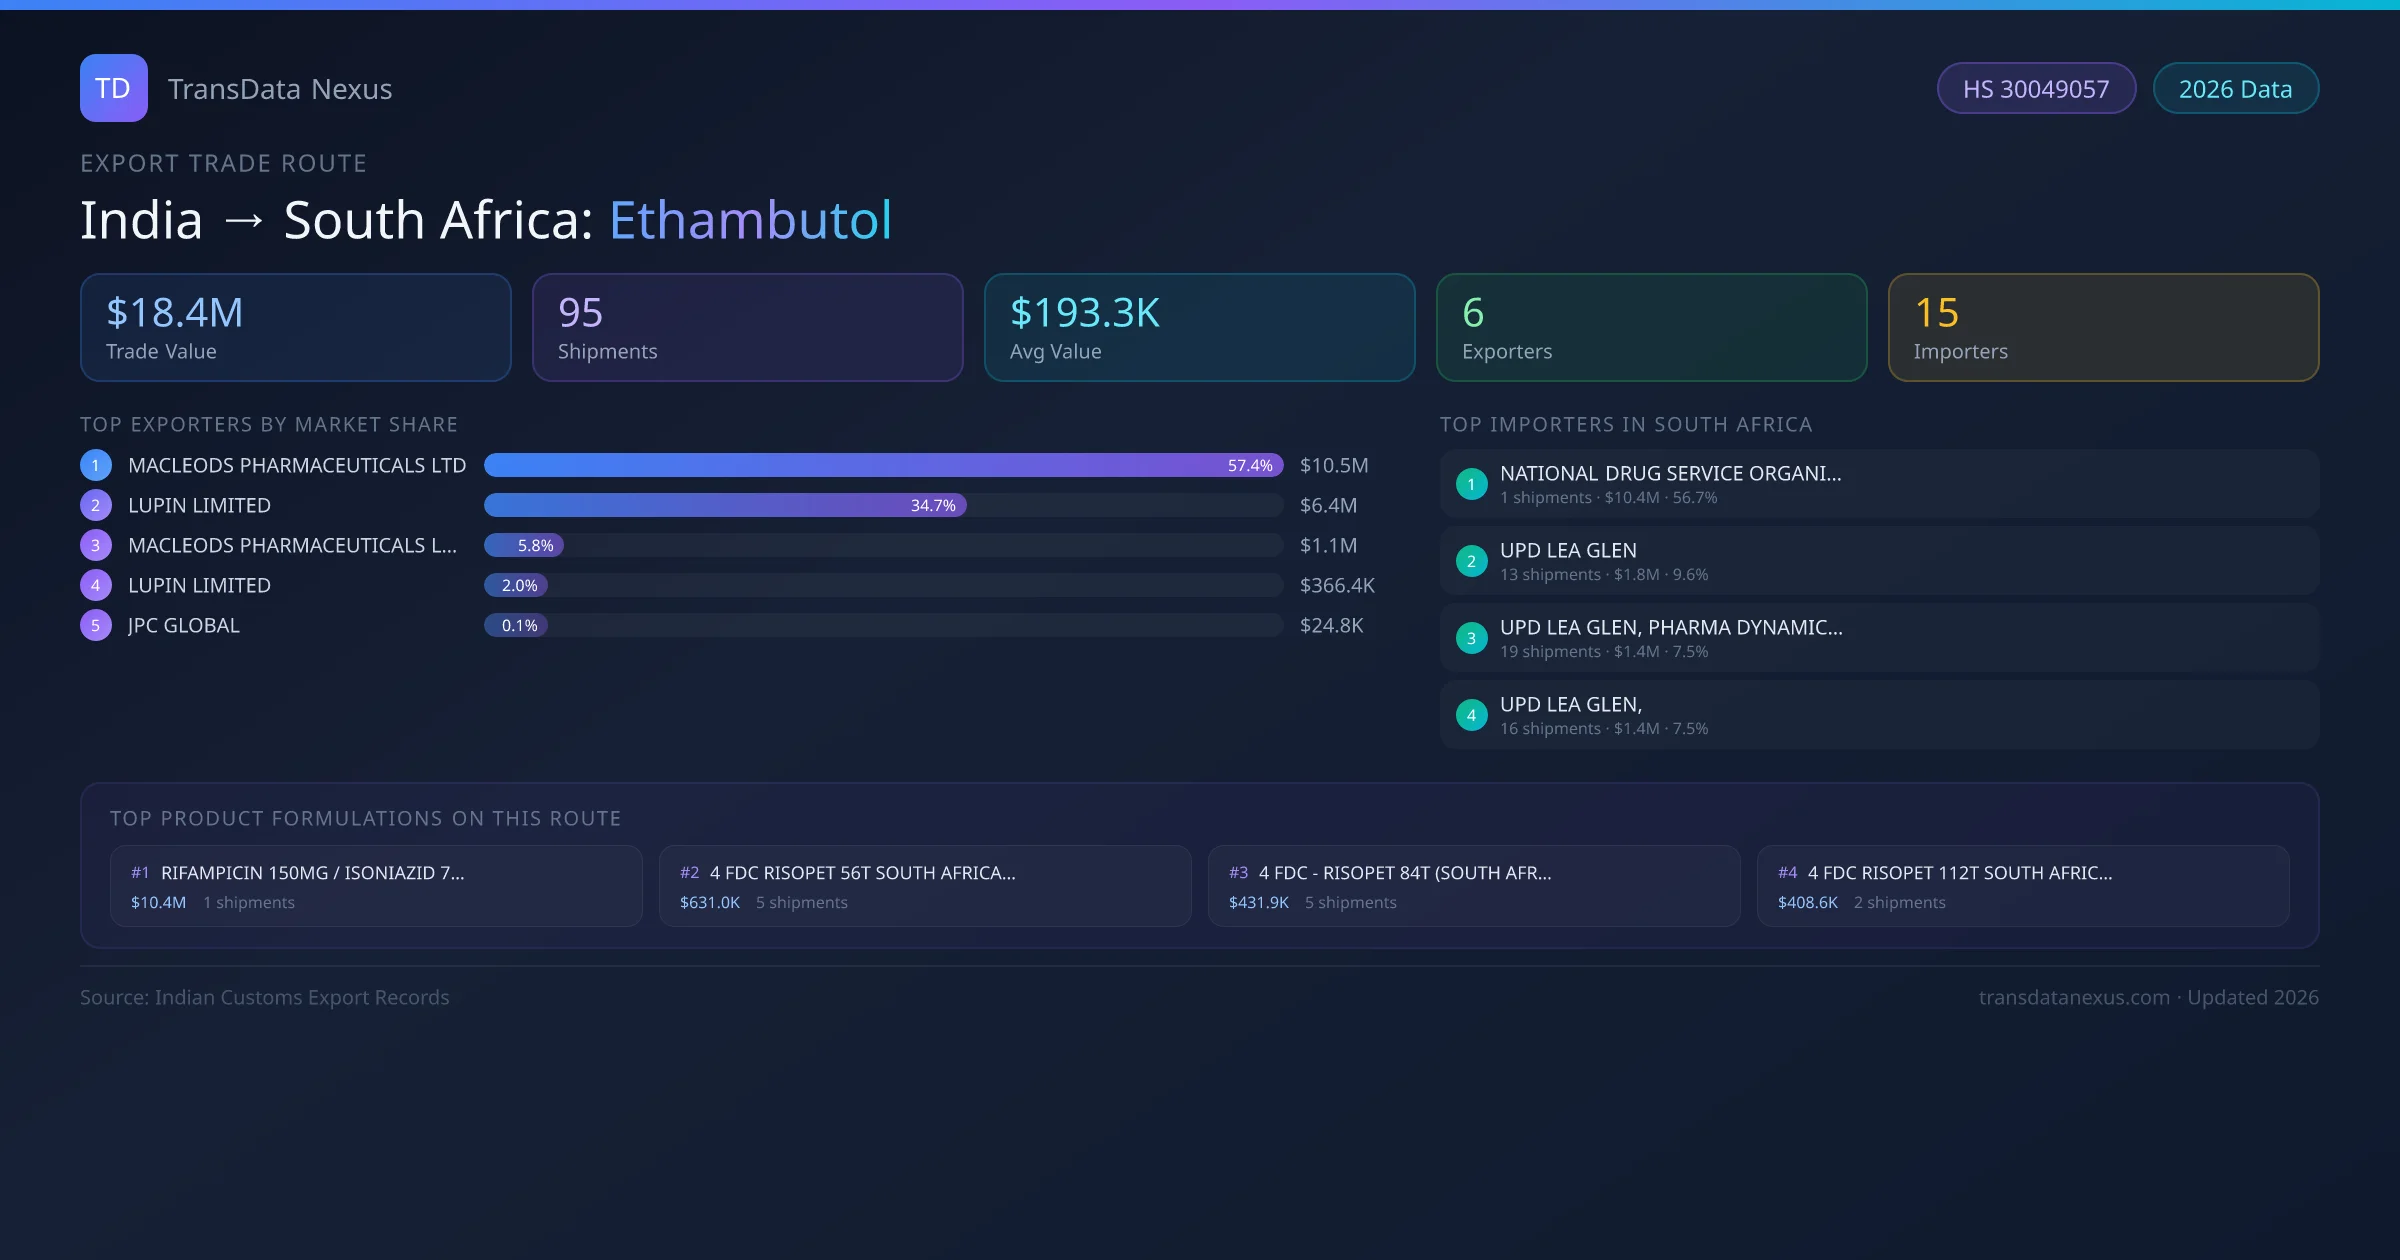Visit transdatanexus.com footer link
This screenshot has height=1260, width=2400.
[2074, 997]
